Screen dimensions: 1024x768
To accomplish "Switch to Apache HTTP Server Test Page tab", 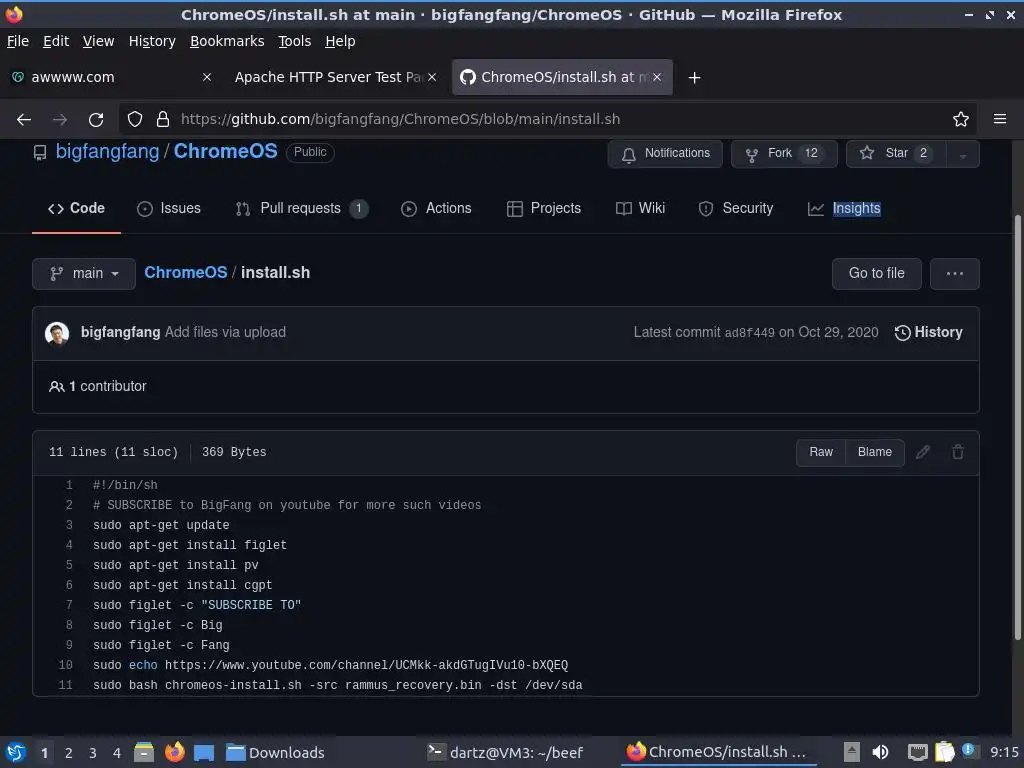I will coord(334,77).
